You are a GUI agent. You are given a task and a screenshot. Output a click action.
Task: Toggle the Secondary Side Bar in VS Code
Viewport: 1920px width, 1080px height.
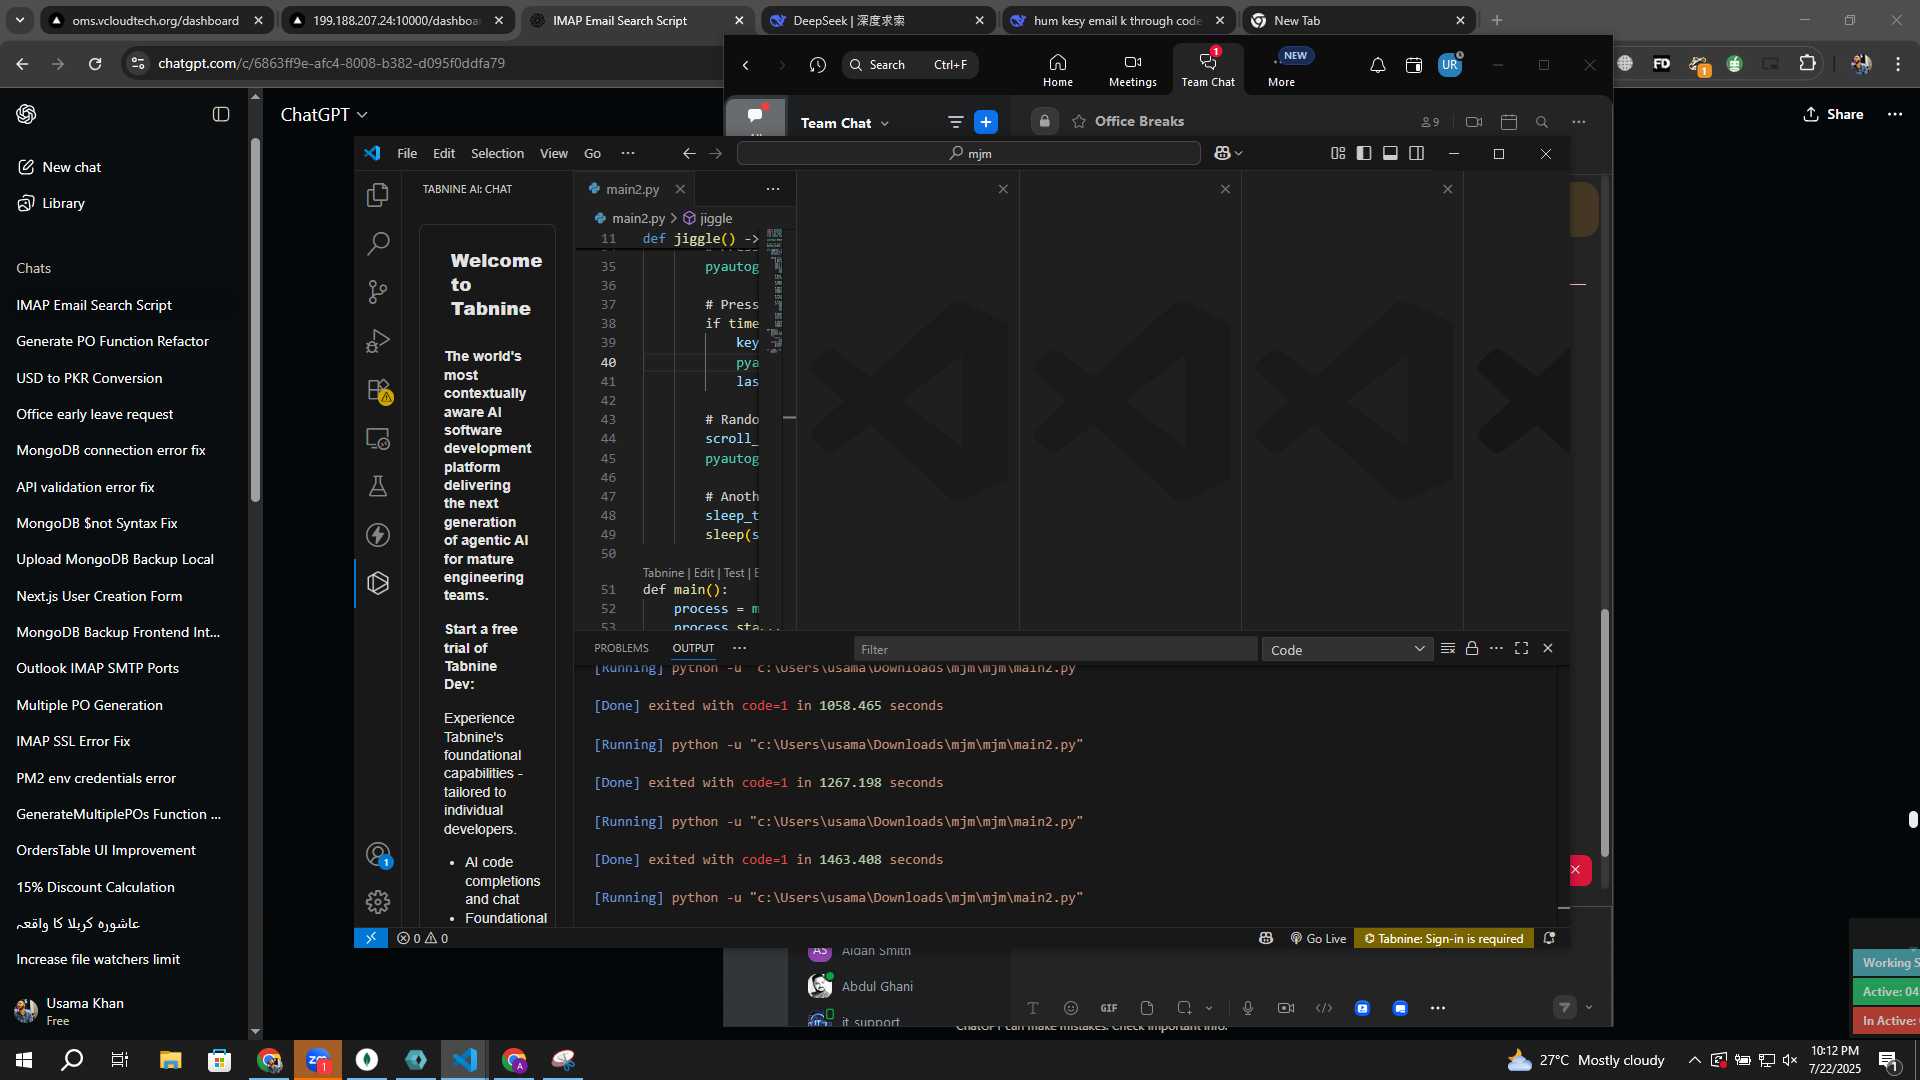(x=1416, y=153)
